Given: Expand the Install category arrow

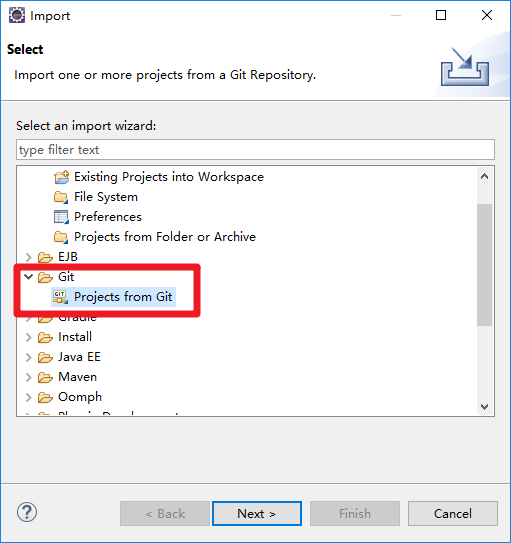Looking at the screenshot, I should pyautogui.click(x=28, y=337).
